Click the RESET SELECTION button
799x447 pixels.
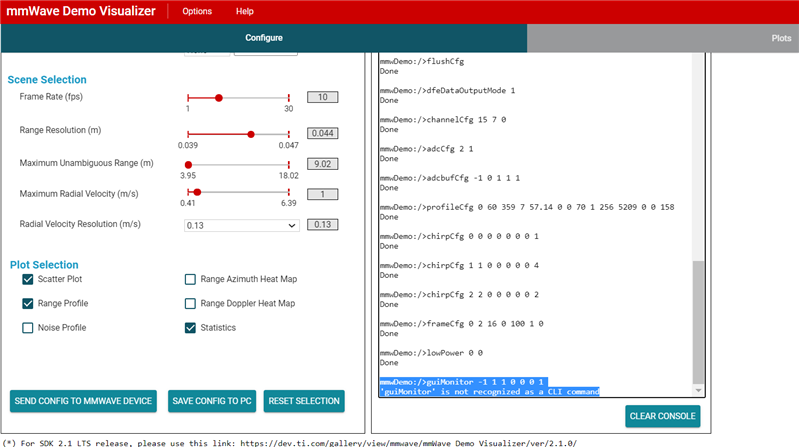click(x=304, y=401)
